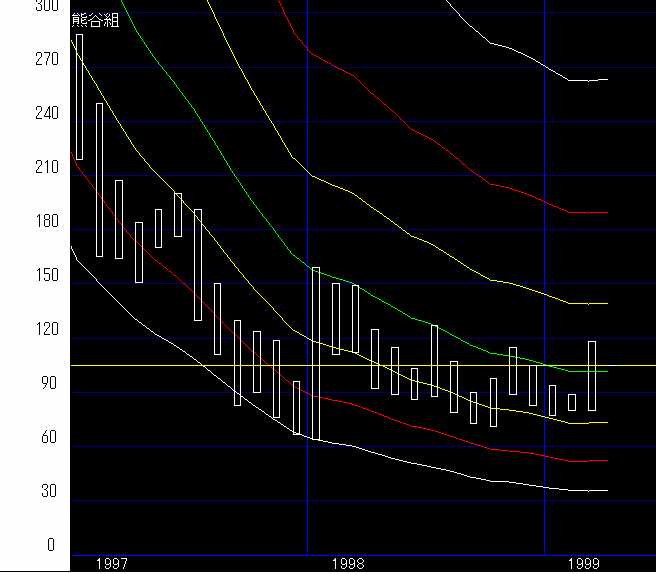
Task: Click the 熊谷組 chart title label
Action: (96, 21)
